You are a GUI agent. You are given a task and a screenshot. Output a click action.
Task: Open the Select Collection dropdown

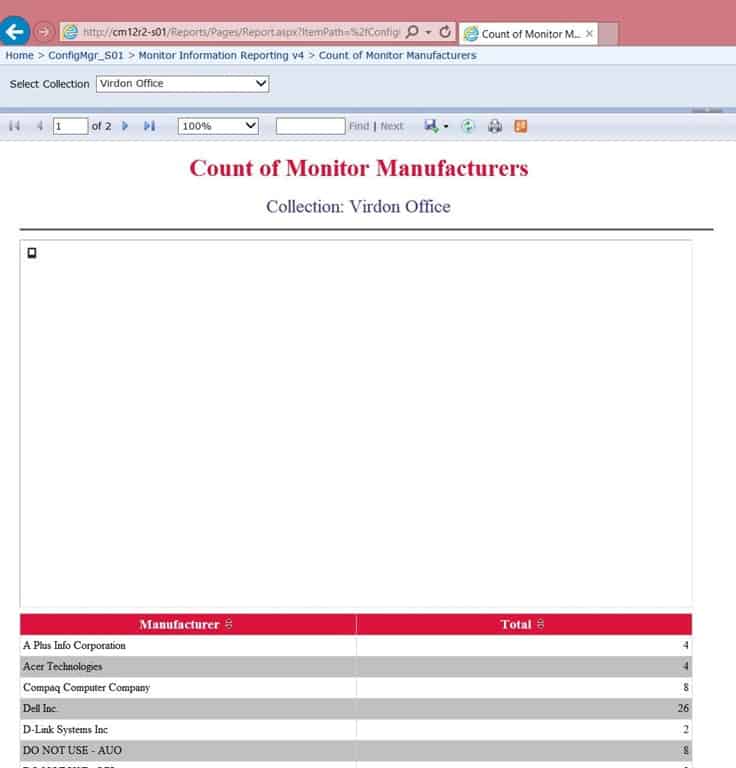click(x=182, y=84)
